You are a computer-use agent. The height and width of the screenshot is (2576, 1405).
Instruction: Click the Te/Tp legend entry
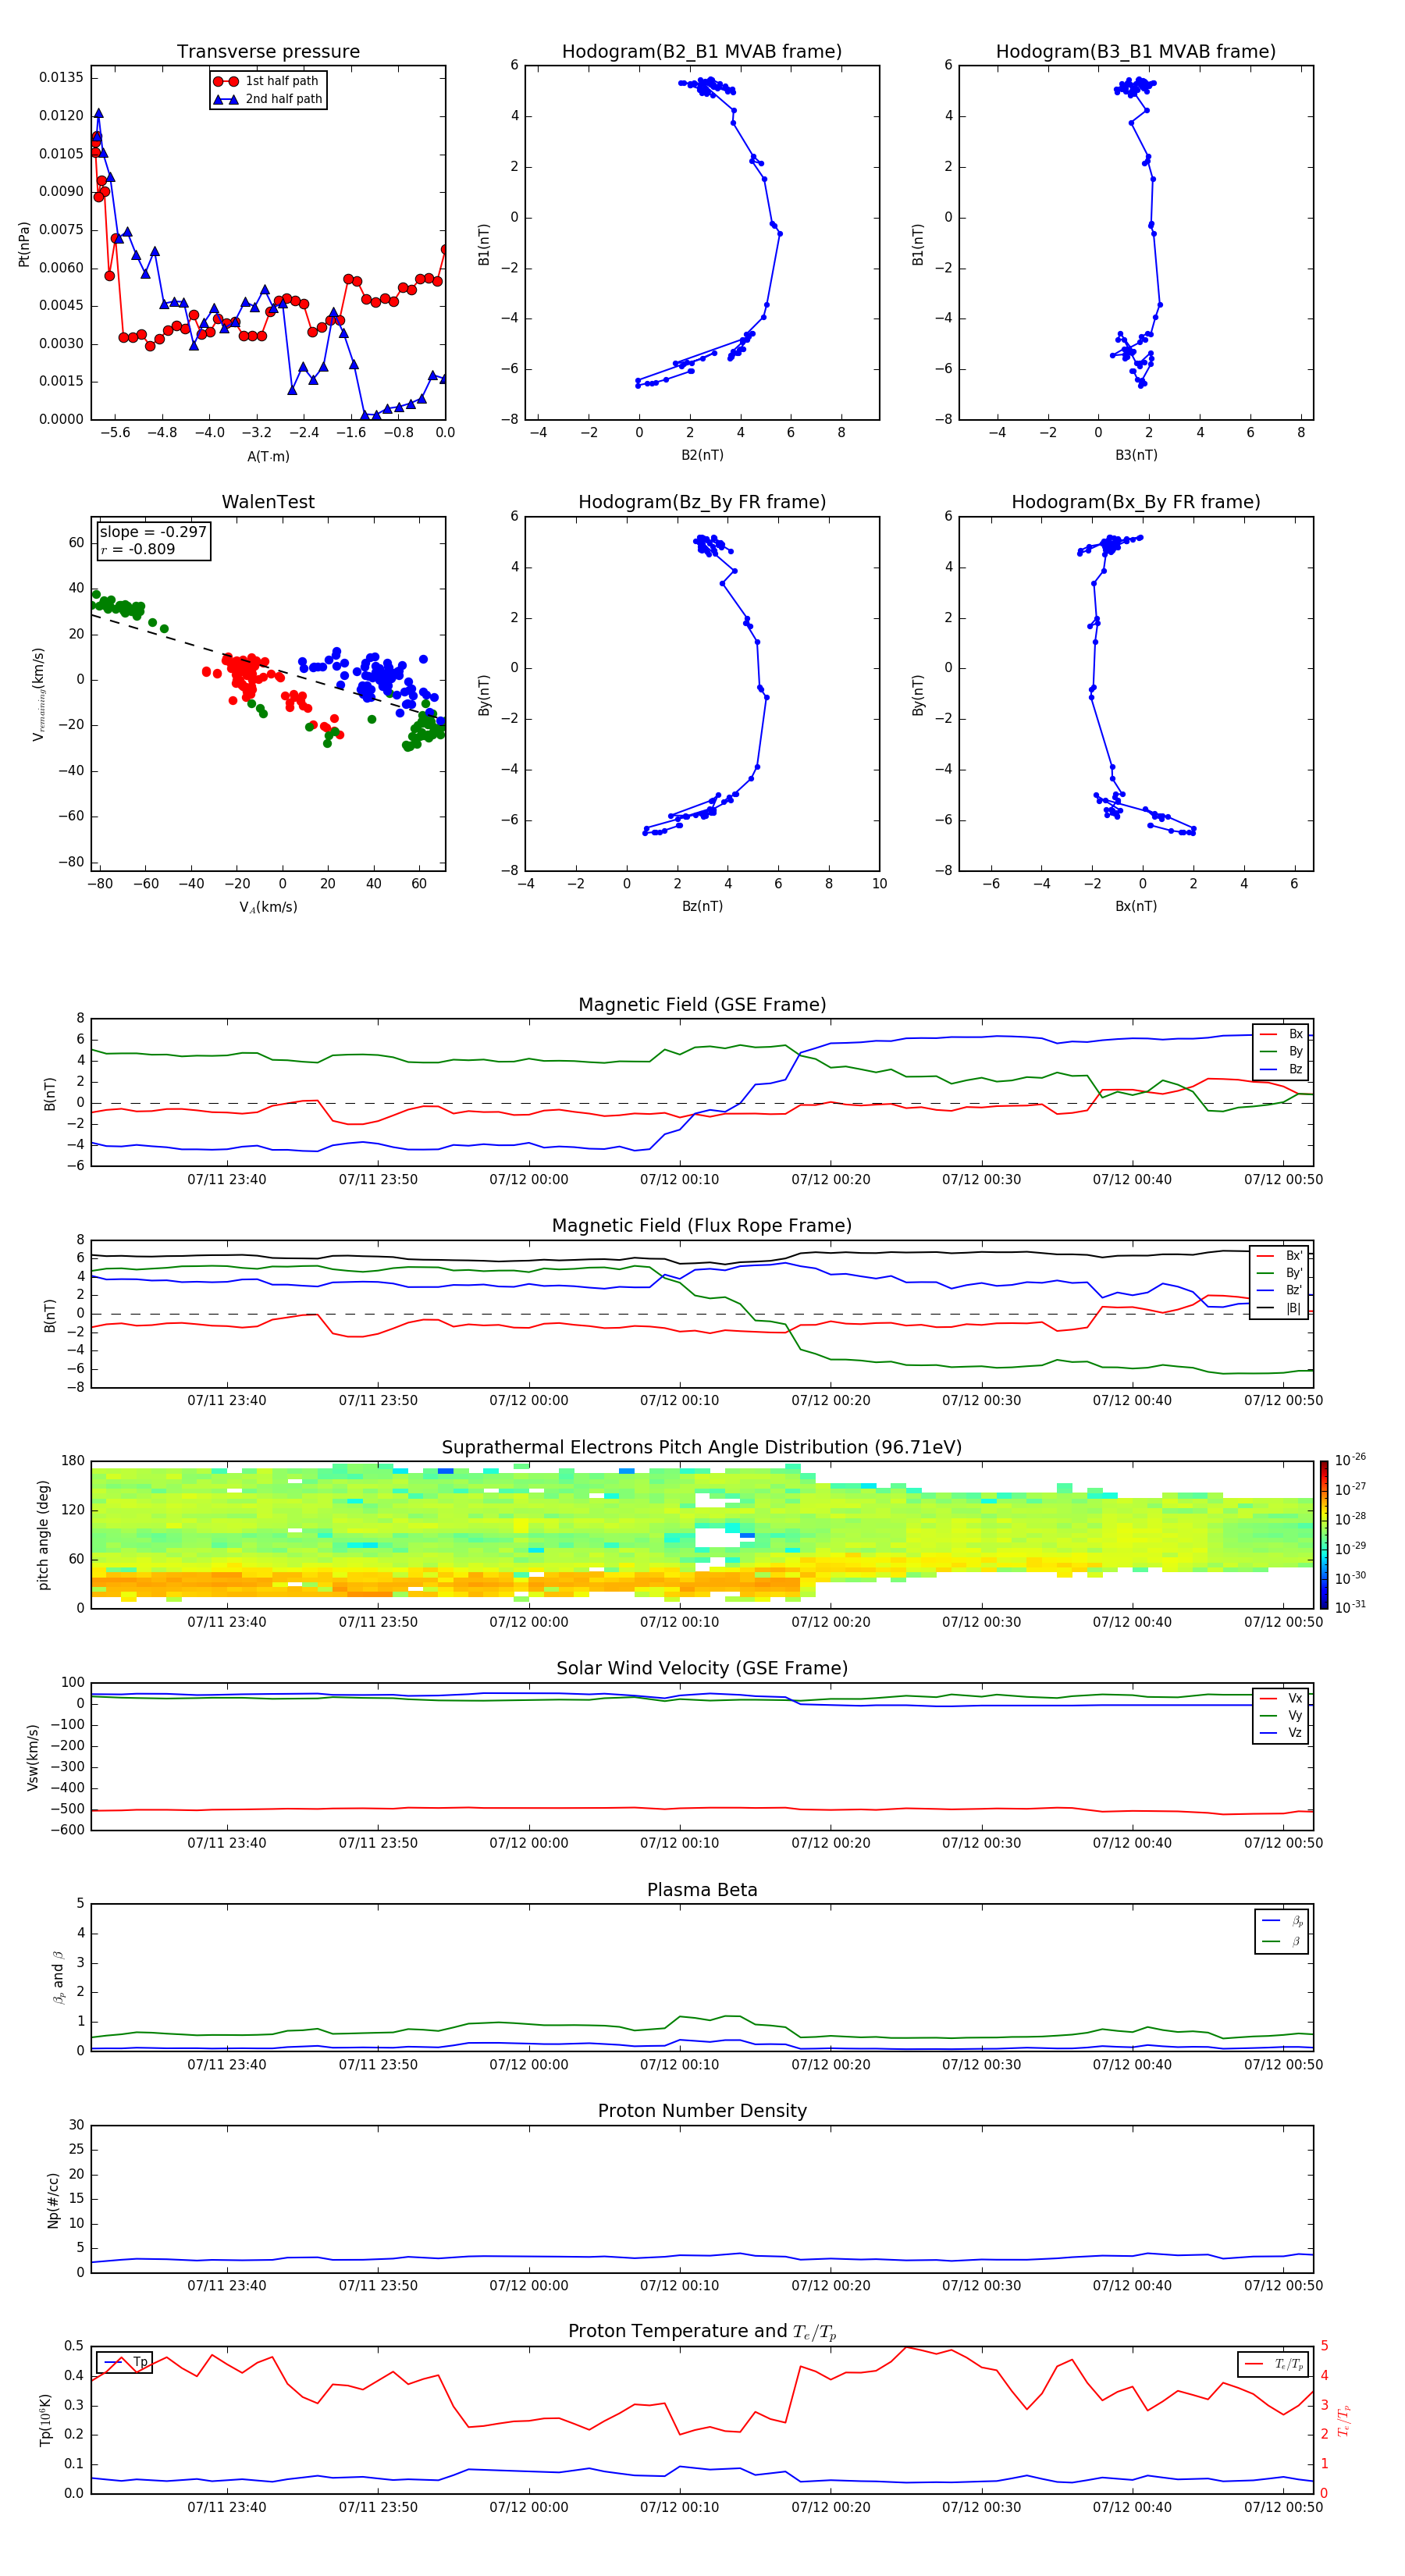click(1273, 2364)
